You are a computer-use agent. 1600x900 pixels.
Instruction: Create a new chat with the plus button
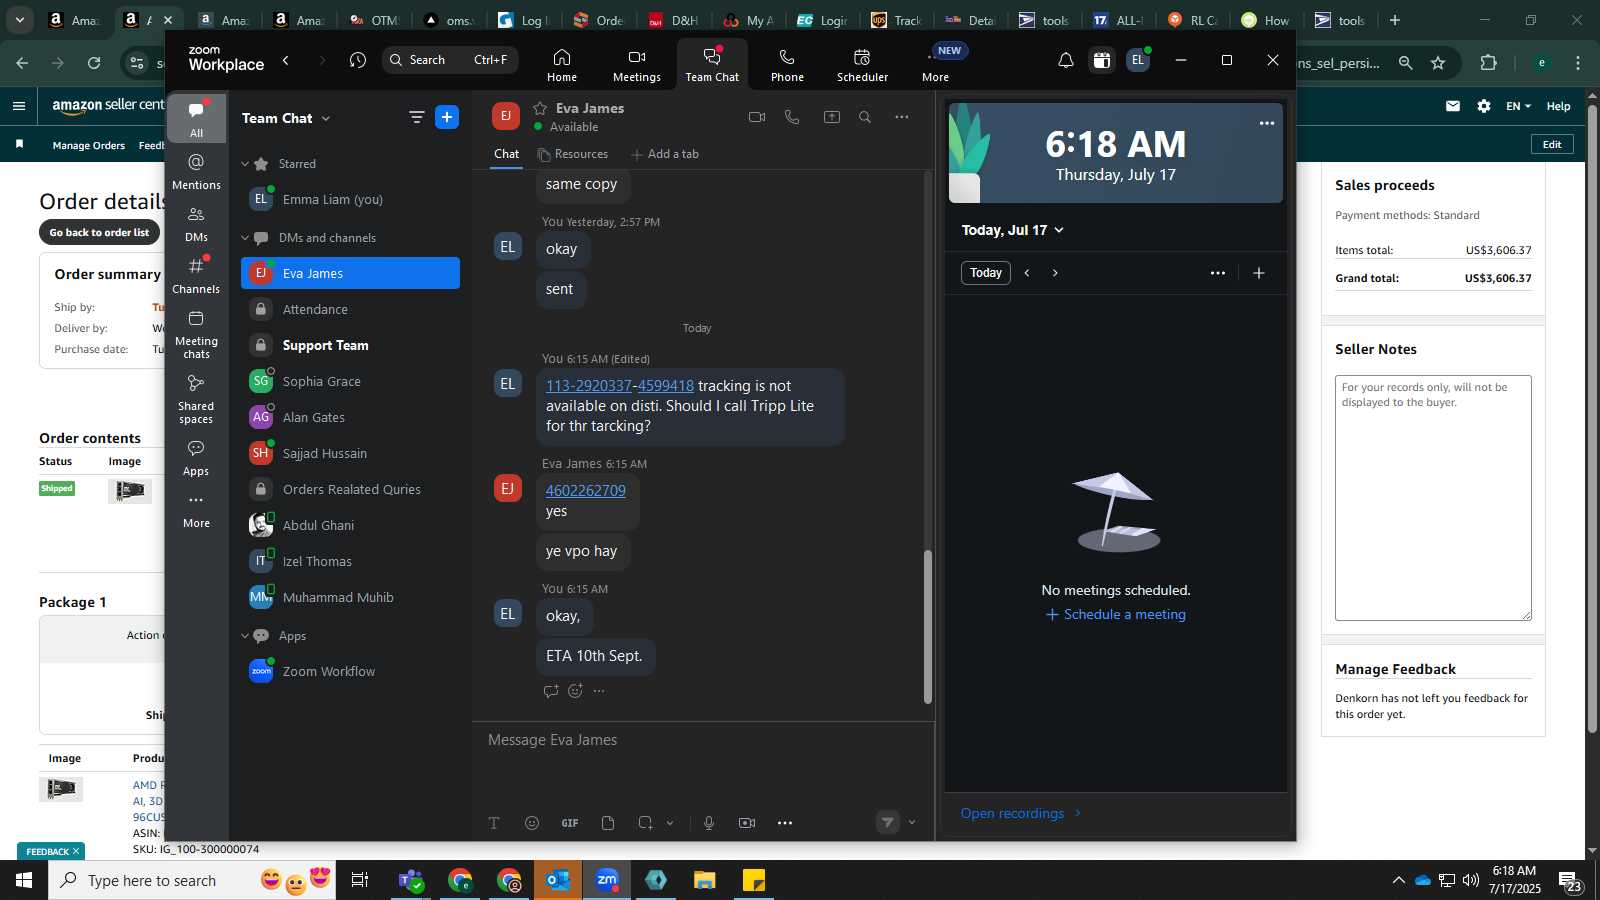447,118
